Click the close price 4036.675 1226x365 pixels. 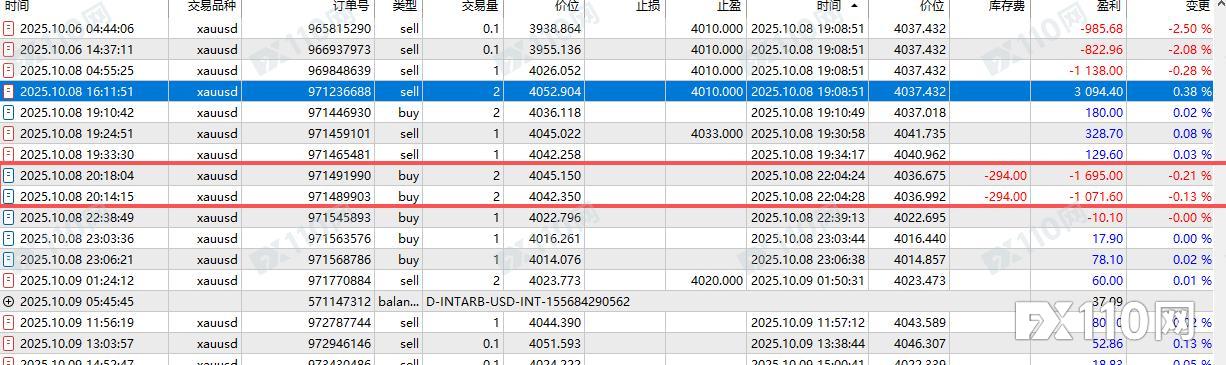919,175
